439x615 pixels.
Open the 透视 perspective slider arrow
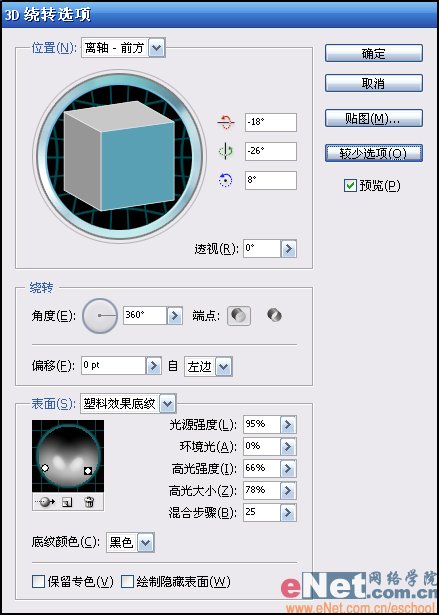[x=289, y=249]
